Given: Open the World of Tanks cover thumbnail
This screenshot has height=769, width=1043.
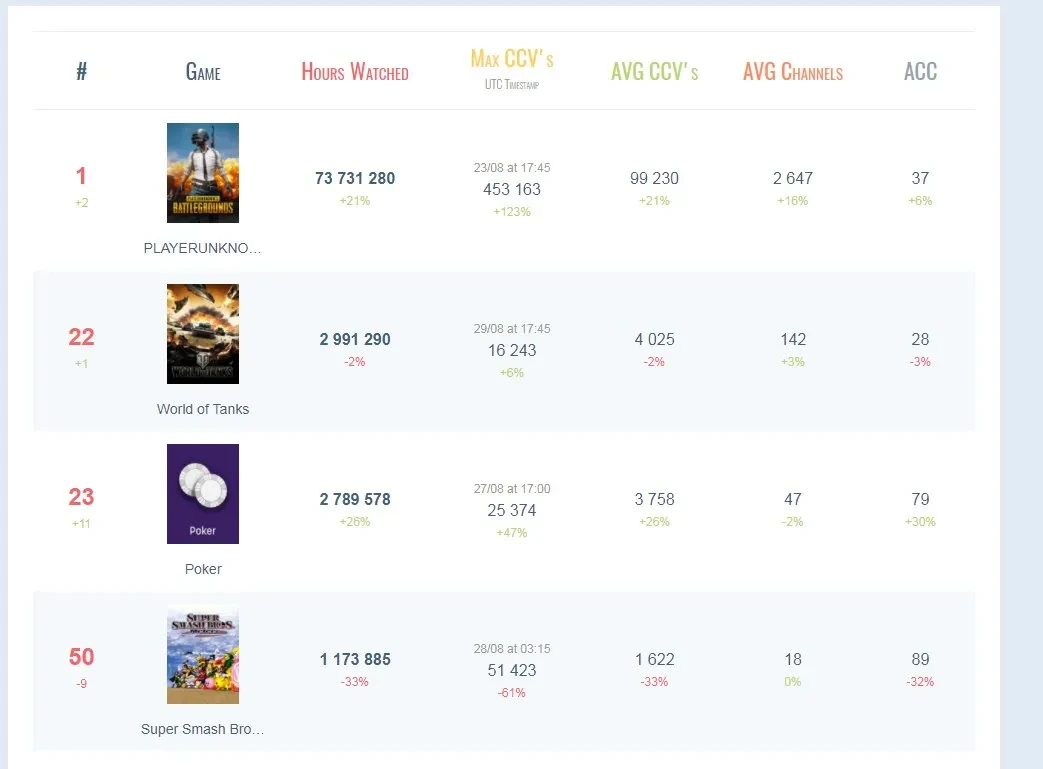Looking at the screenshot, I should point(203,334).
